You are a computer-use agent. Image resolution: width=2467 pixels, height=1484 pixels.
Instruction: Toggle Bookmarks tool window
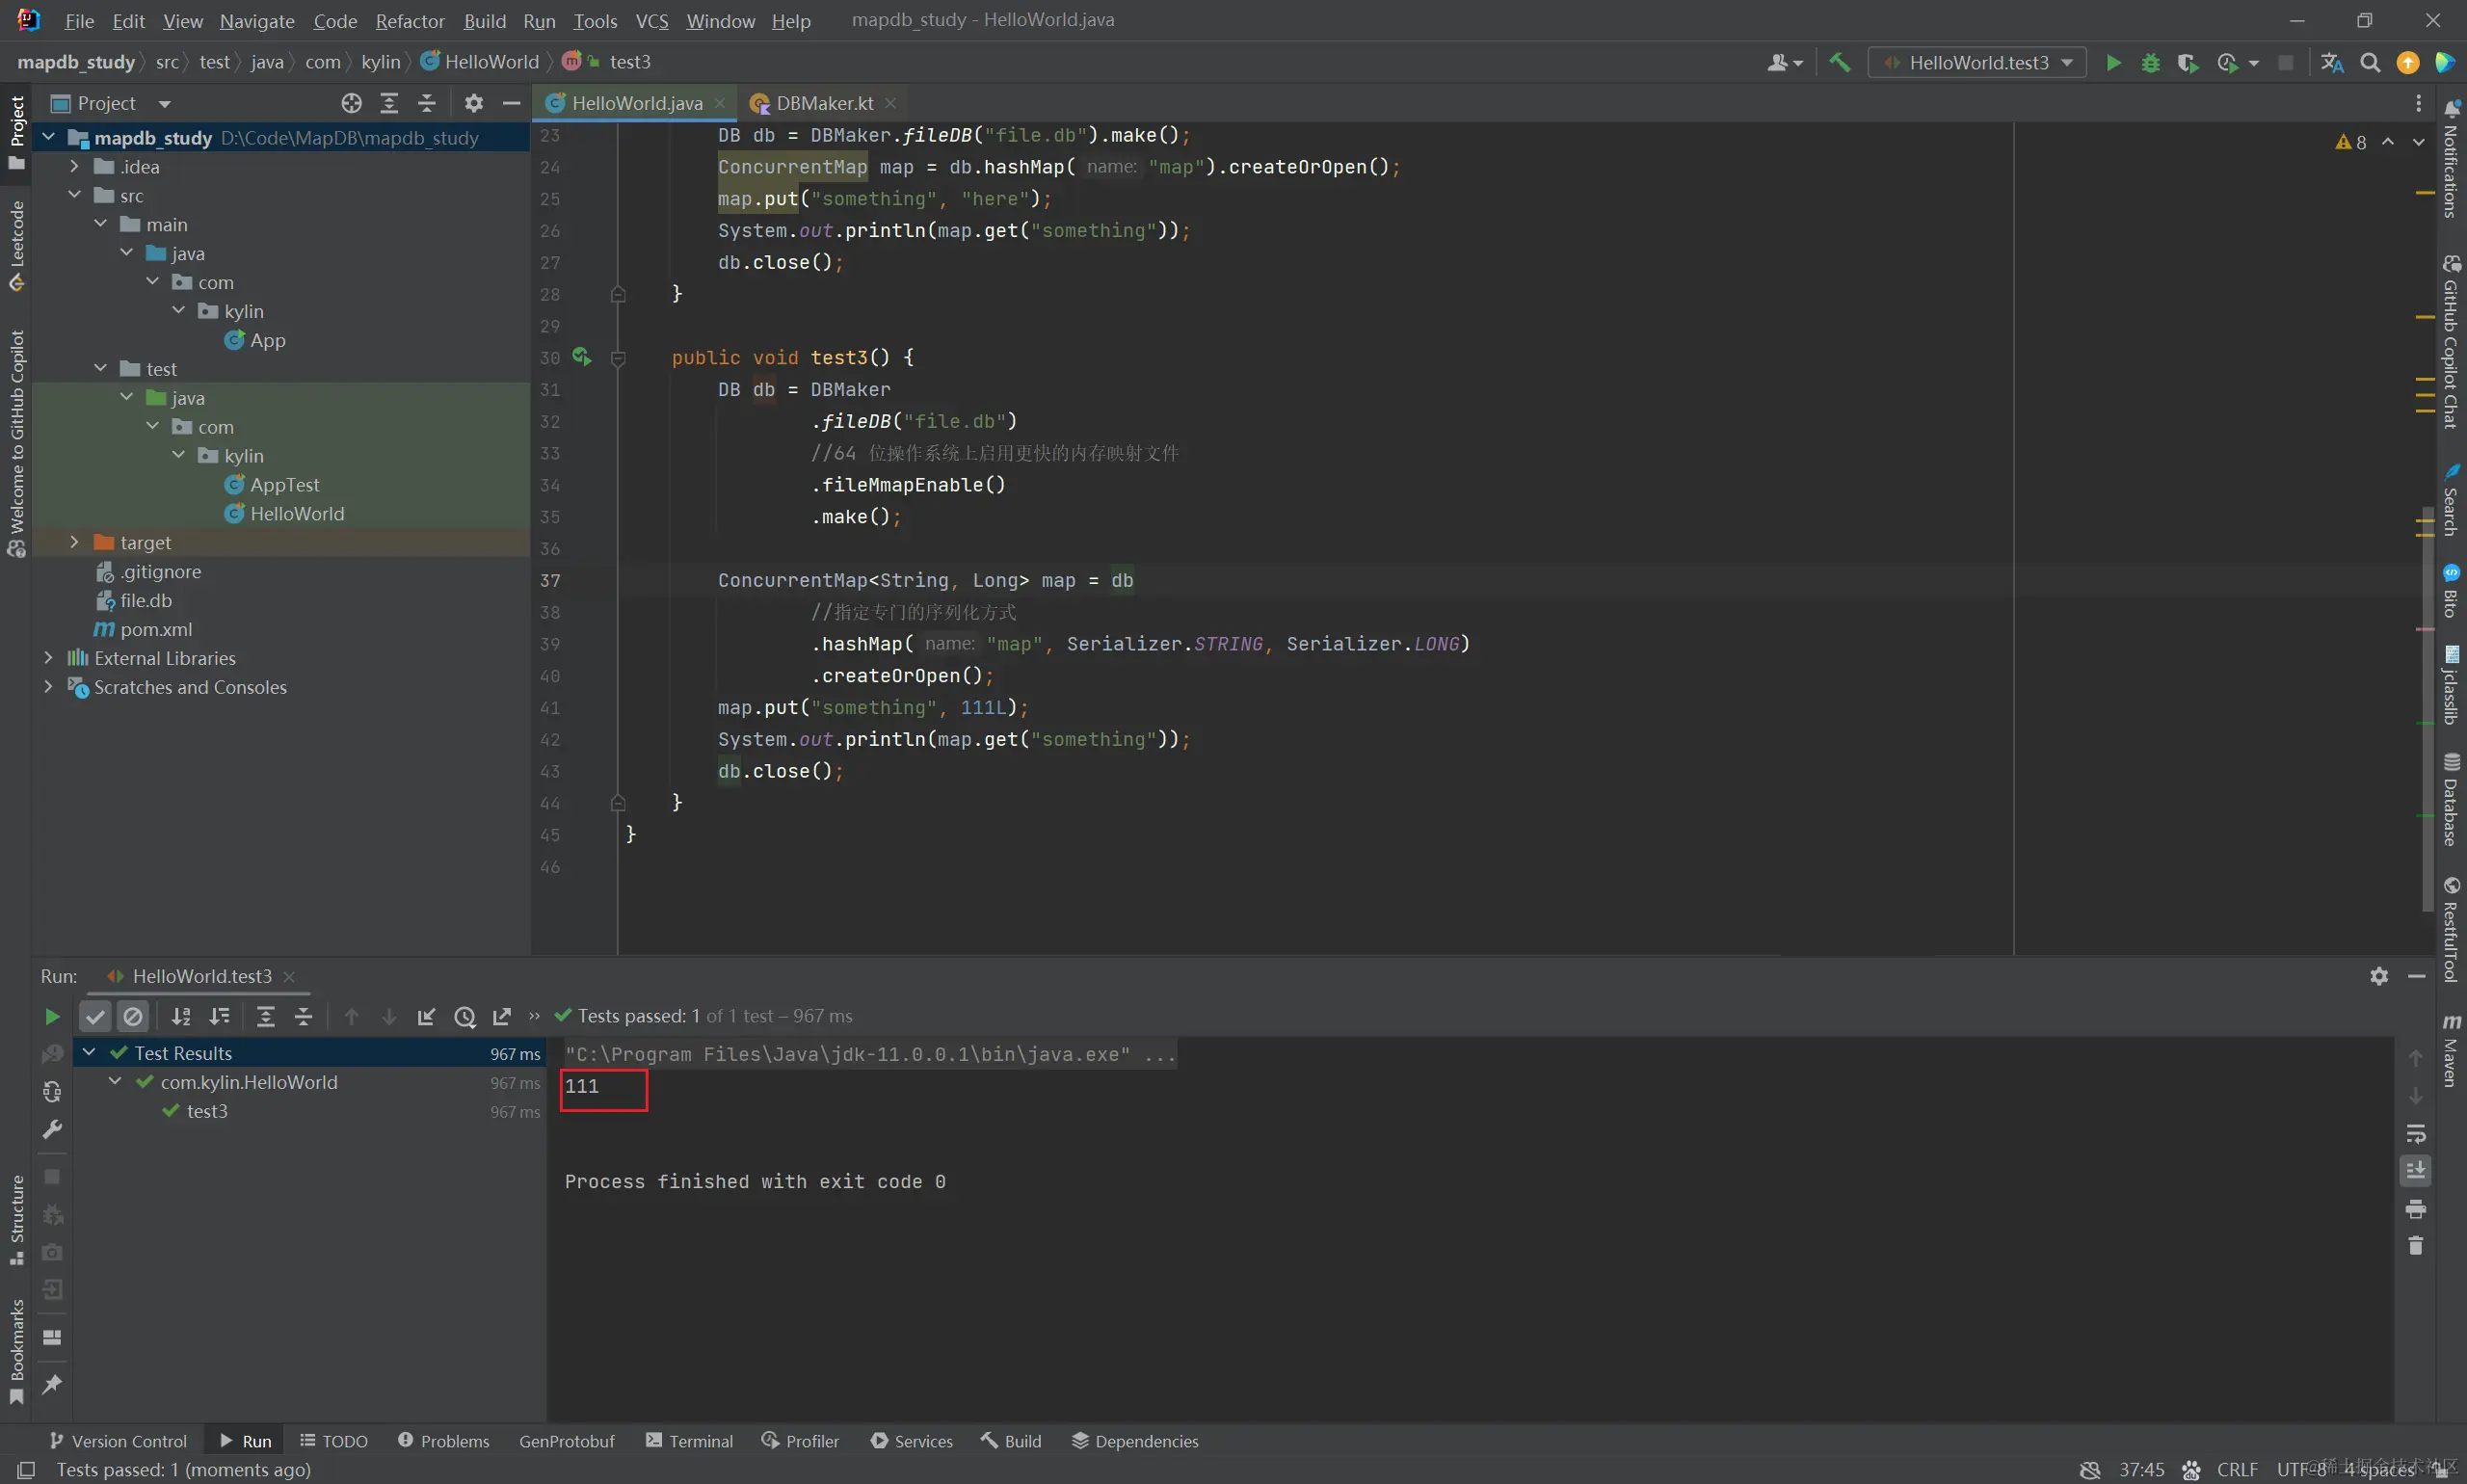(16, 1352)
